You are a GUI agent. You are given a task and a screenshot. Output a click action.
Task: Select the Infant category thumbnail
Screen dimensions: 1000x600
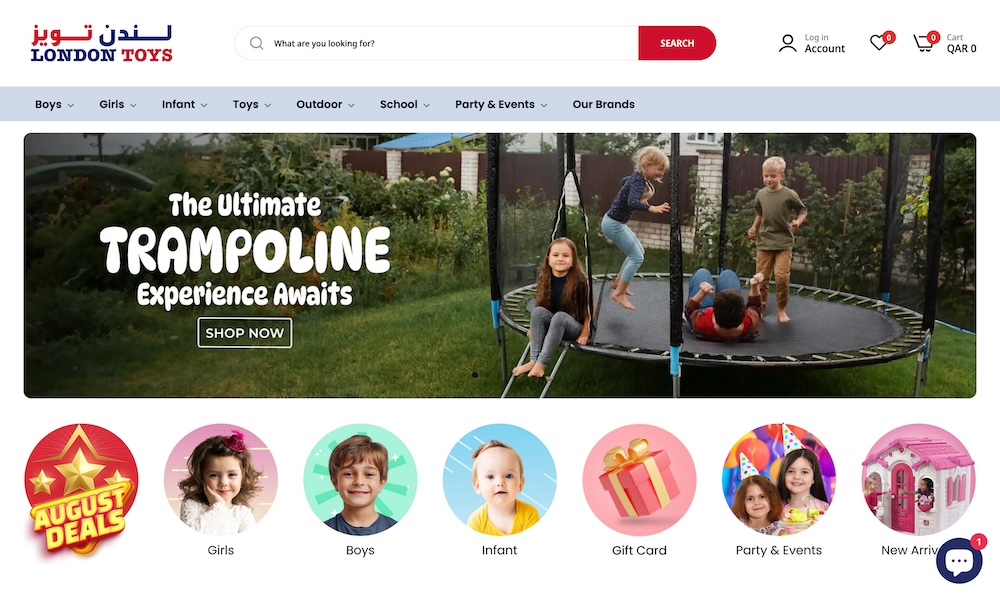(x=499, y=479)
